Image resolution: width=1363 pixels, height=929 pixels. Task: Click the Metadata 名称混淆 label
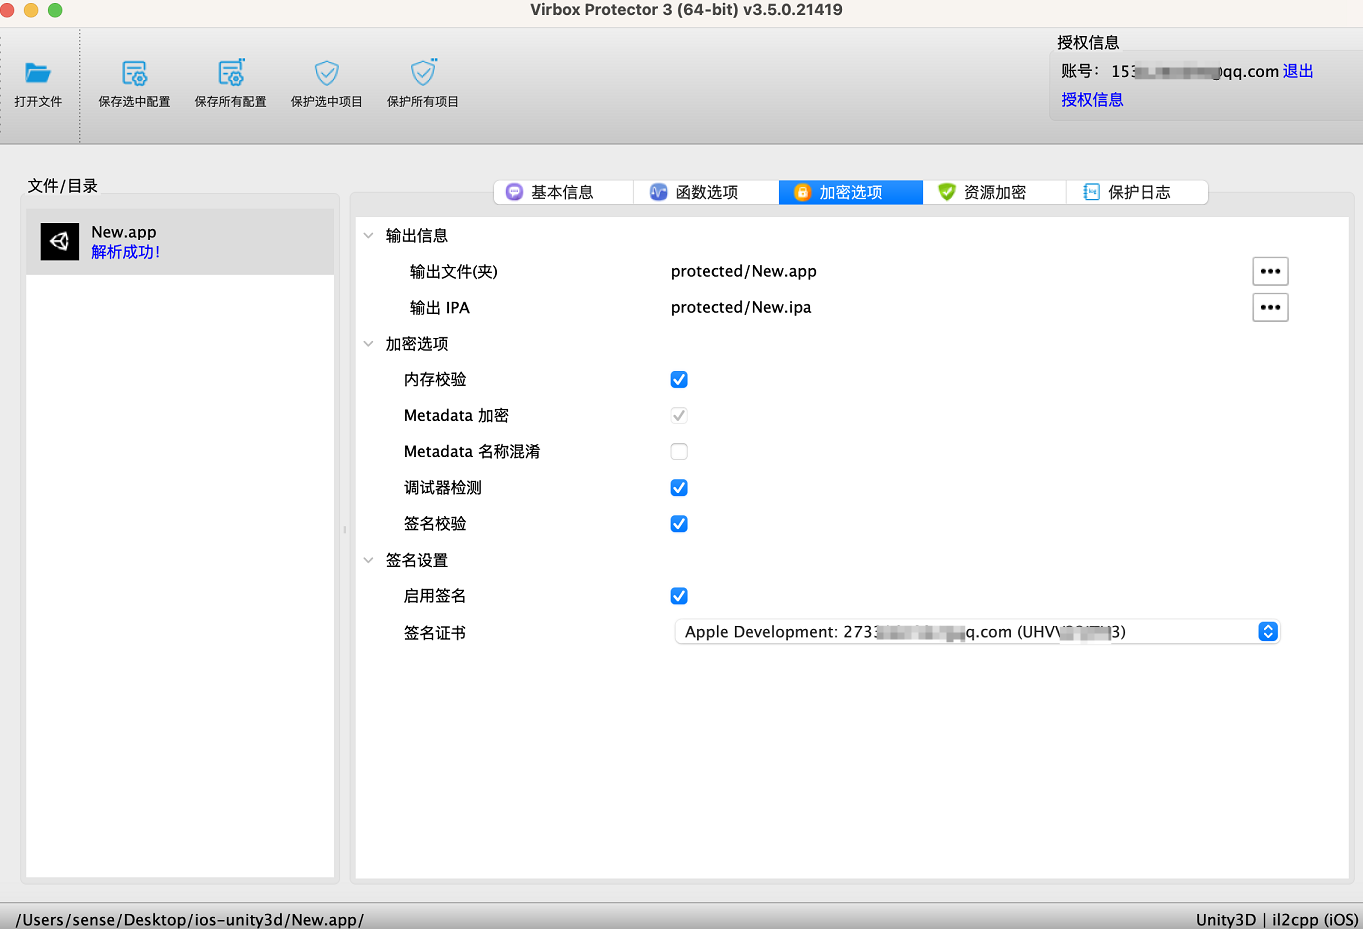472,452
